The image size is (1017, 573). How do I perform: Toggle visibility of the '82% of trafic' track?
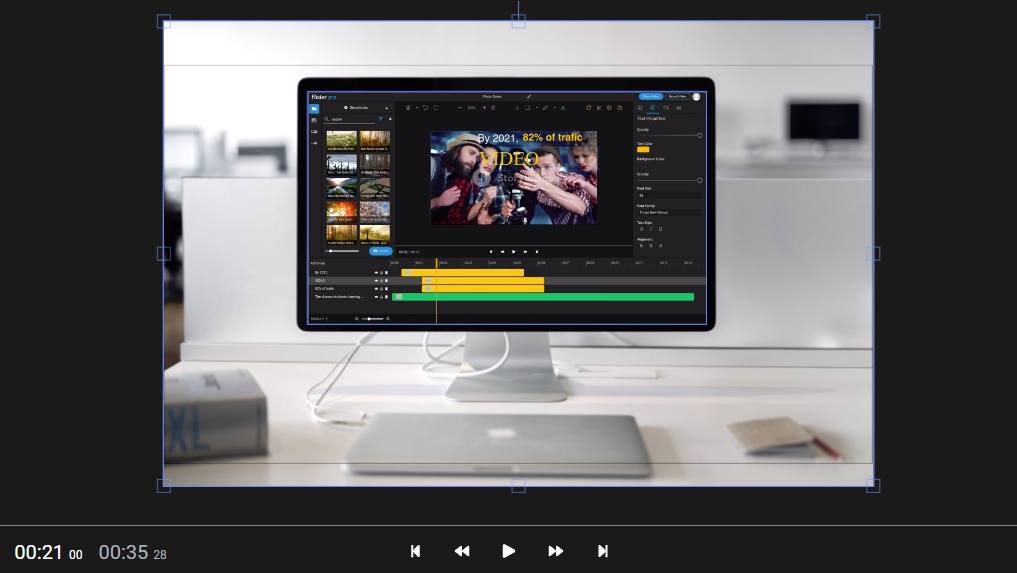point(376,288)
